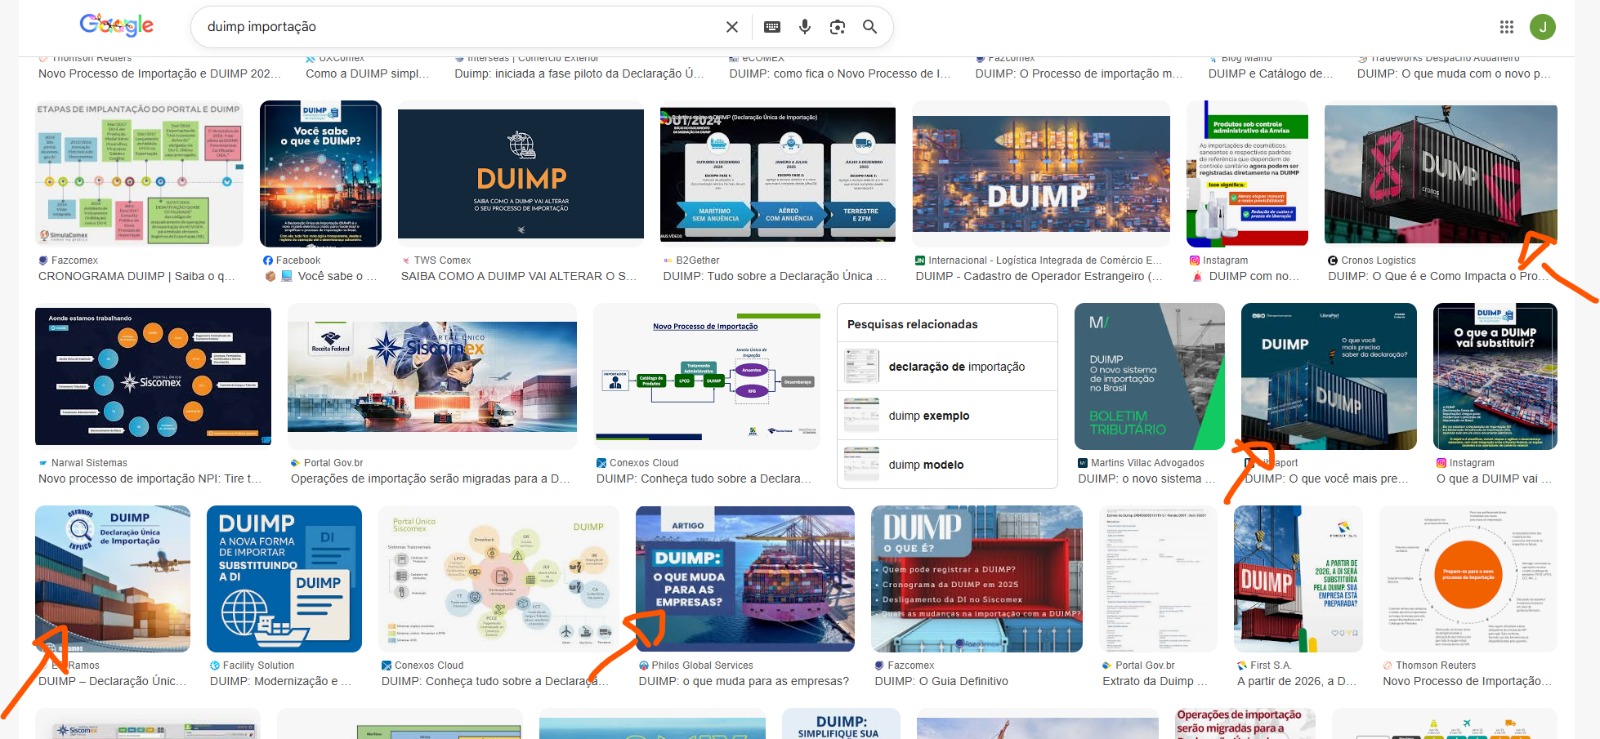Open 'DUIMP: Modernização e ...' result title

281,681
